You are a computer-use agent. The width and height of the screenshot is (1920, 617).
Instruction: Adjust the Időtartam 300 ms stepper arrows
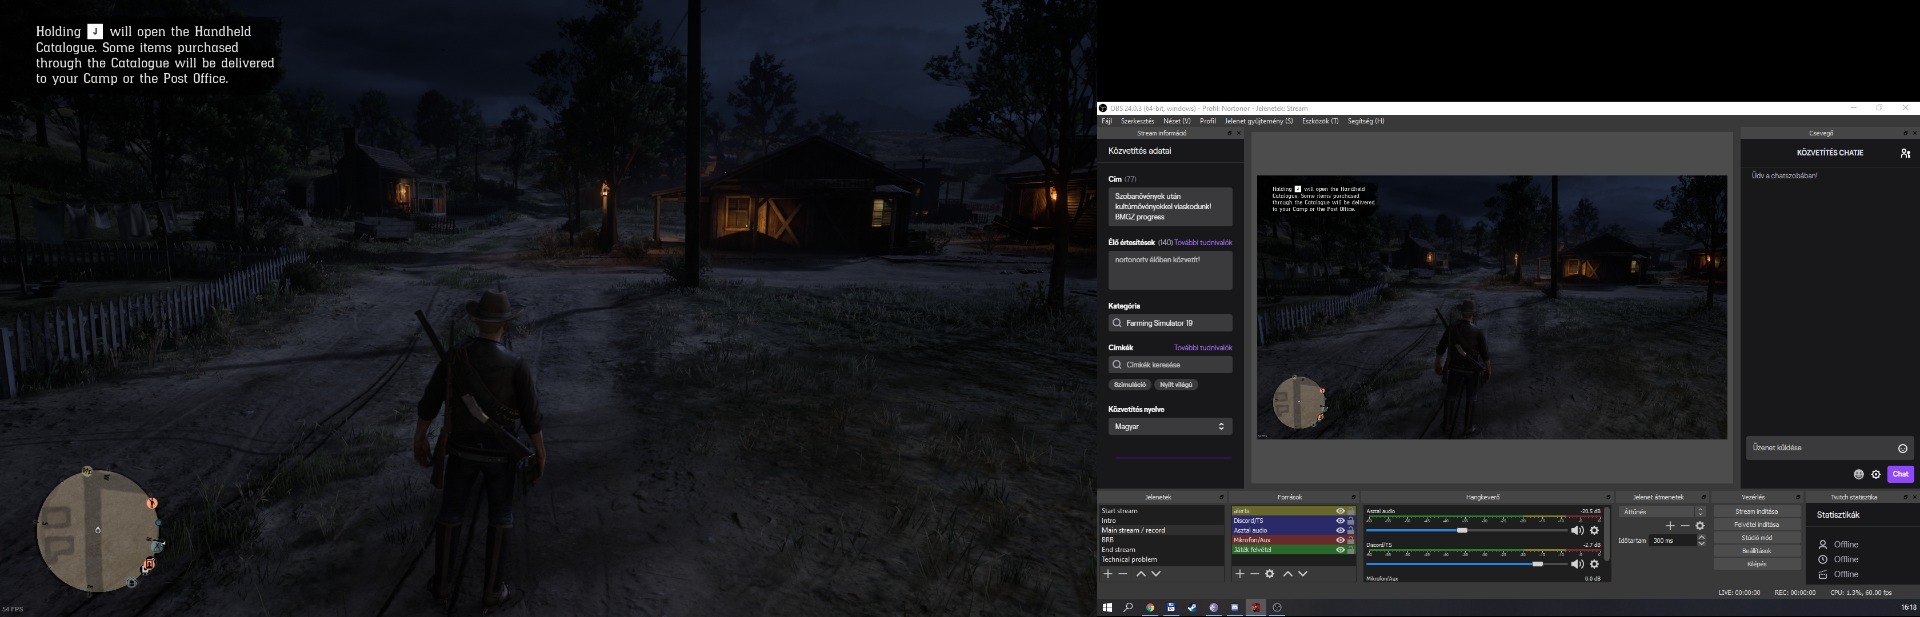click(1701, 540)
